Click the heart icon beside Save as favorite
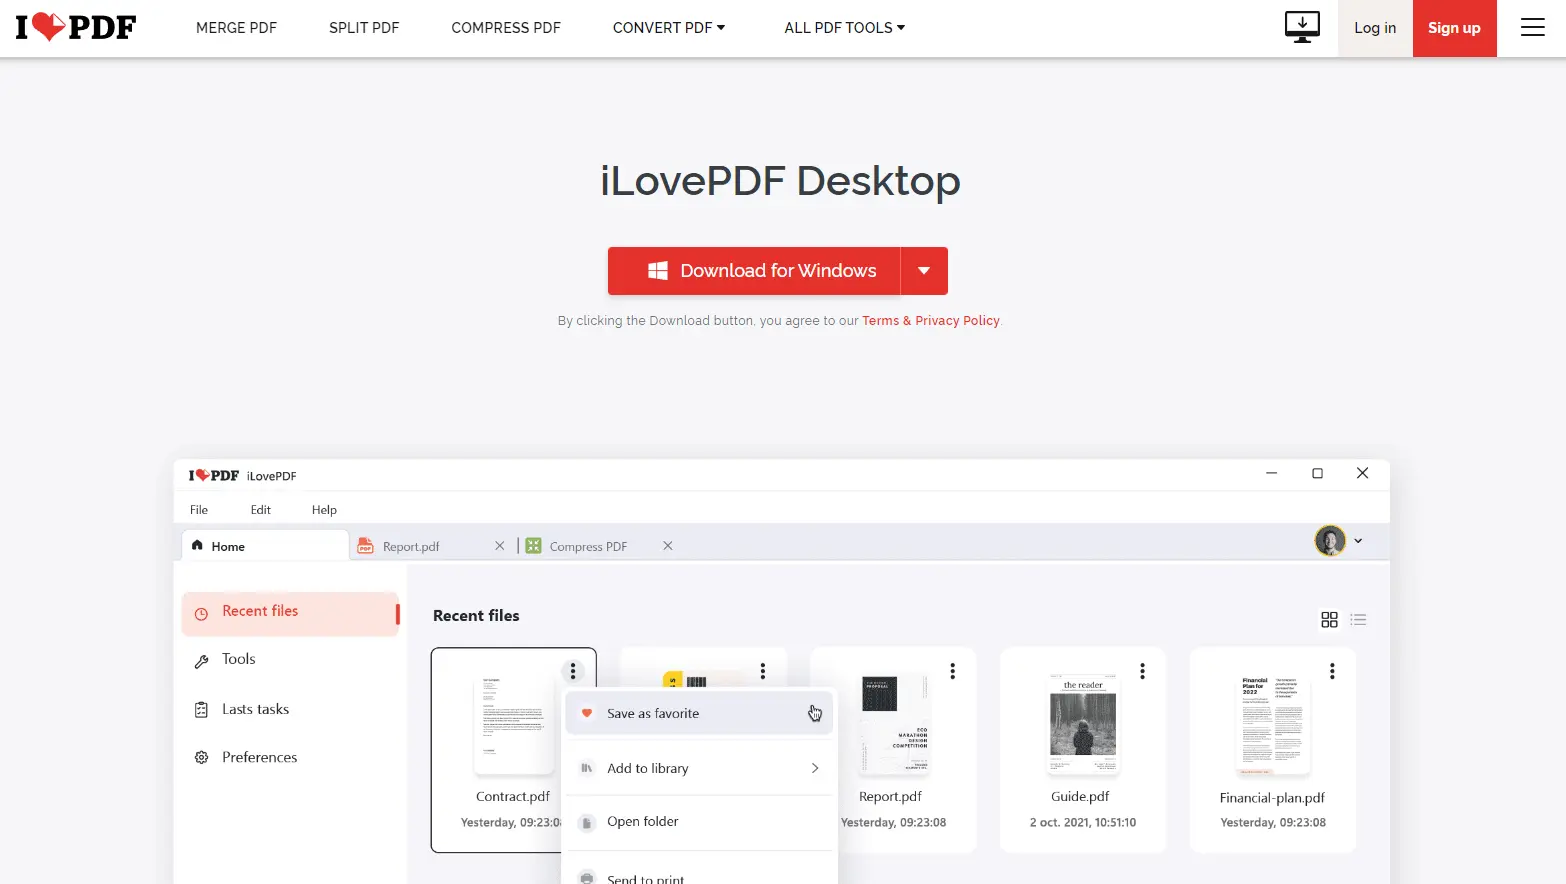The height and width of the screenshot is (884, 1566). (587, 713)
